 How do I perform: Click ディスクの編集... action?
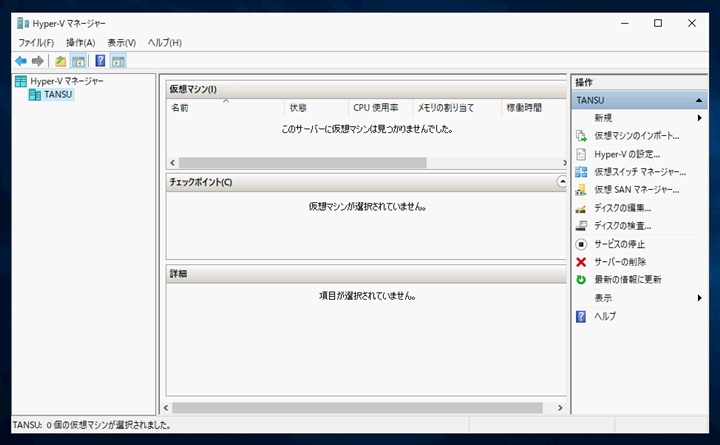click(623, 208)
